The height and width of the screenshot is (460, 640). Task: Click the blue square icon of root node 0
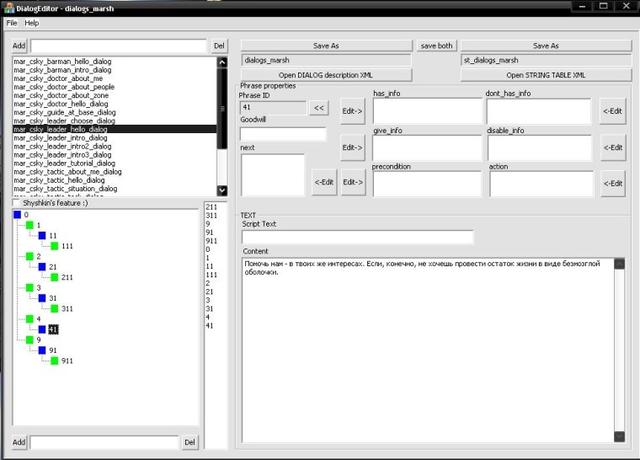(x=17, y=214)
